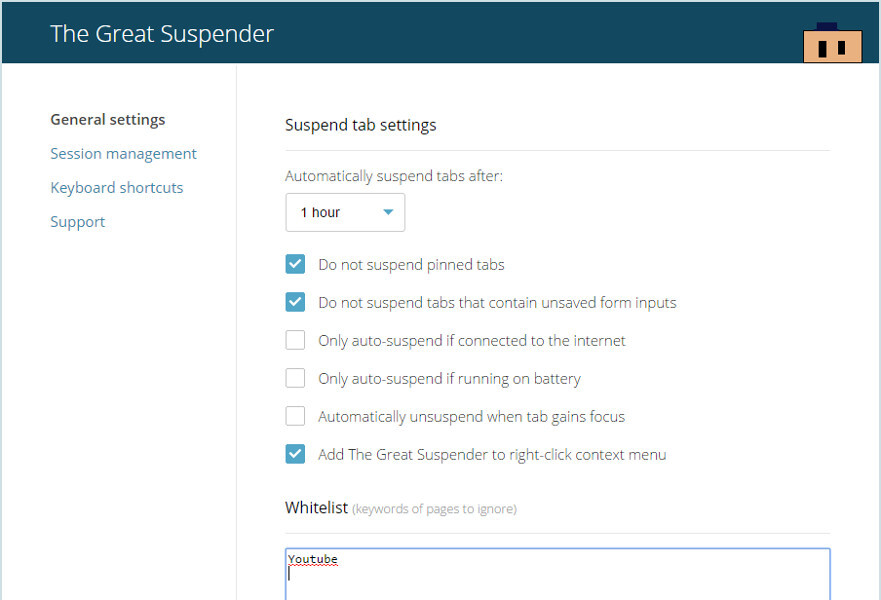The height and width of the screenshot is (600, 881).
Task: Click the chevron on the '1 hour' selector
Action: [388, 212]
